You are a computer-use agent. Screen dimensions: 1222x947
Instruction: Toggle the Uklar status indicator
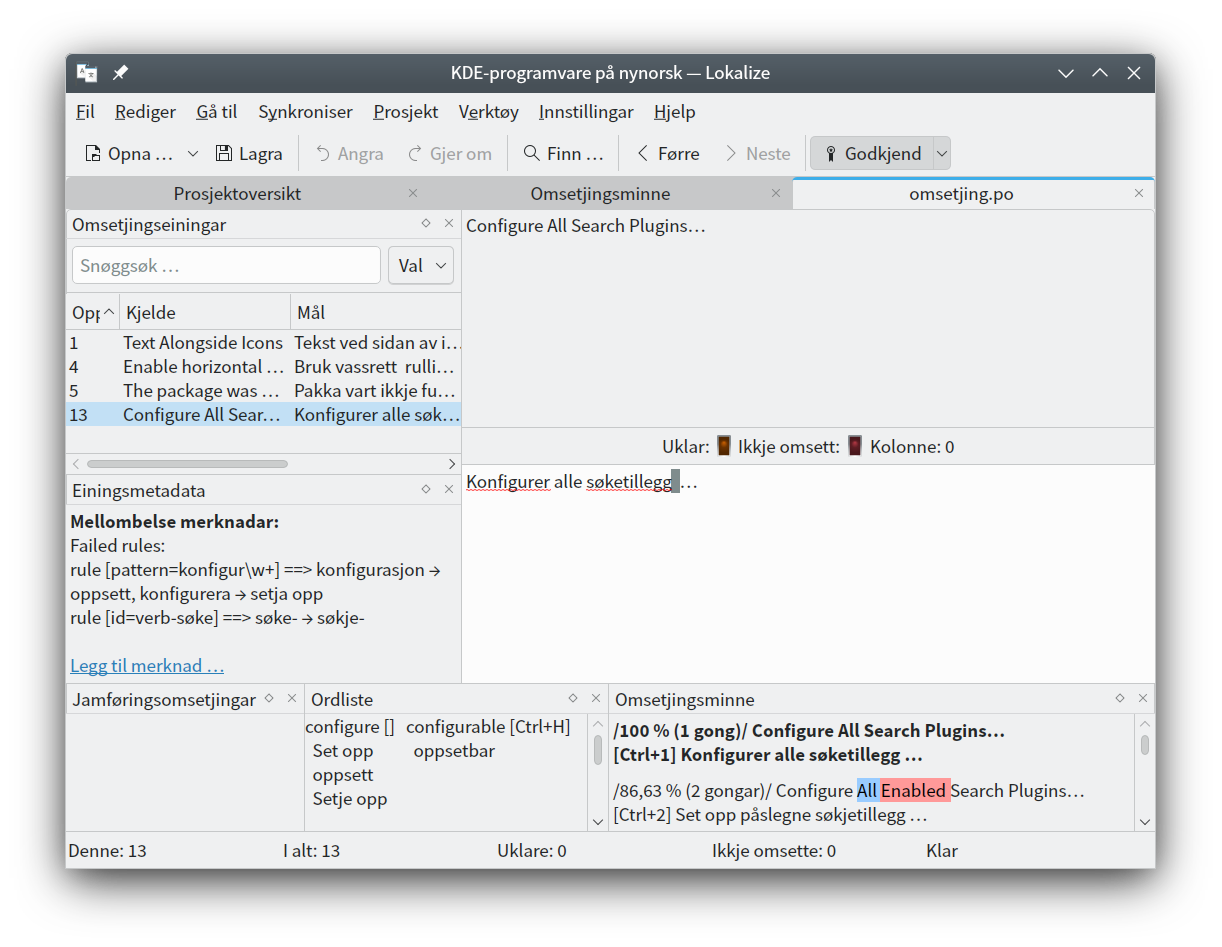click(x=724, y=446)
